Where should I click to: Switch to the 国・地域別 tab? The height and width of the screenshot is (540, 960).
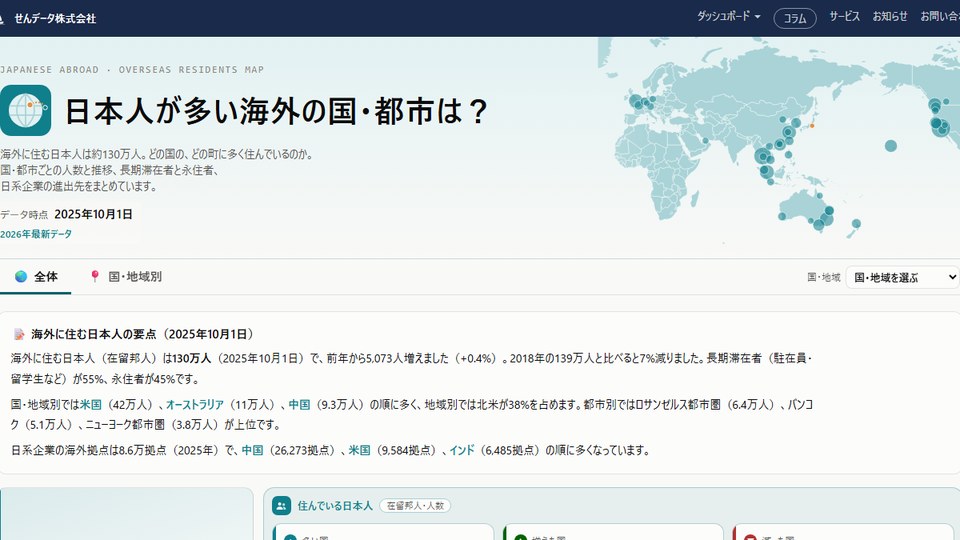(126, 277)
